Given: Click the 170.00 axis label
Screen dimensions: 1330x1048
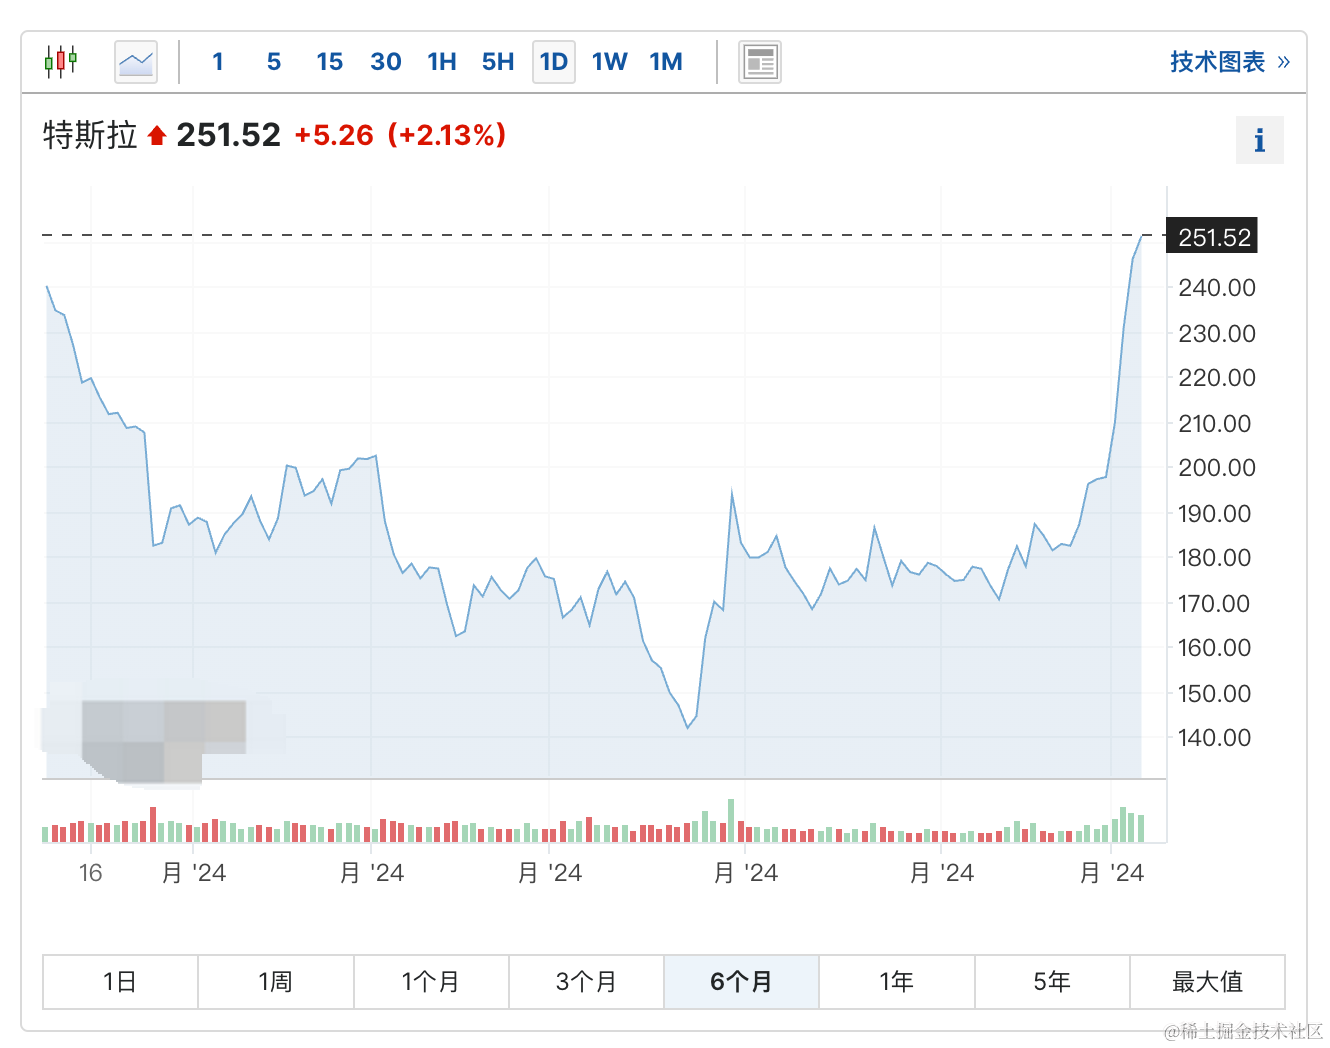Looking at the screenshot, I should (x=1215, y=604).
